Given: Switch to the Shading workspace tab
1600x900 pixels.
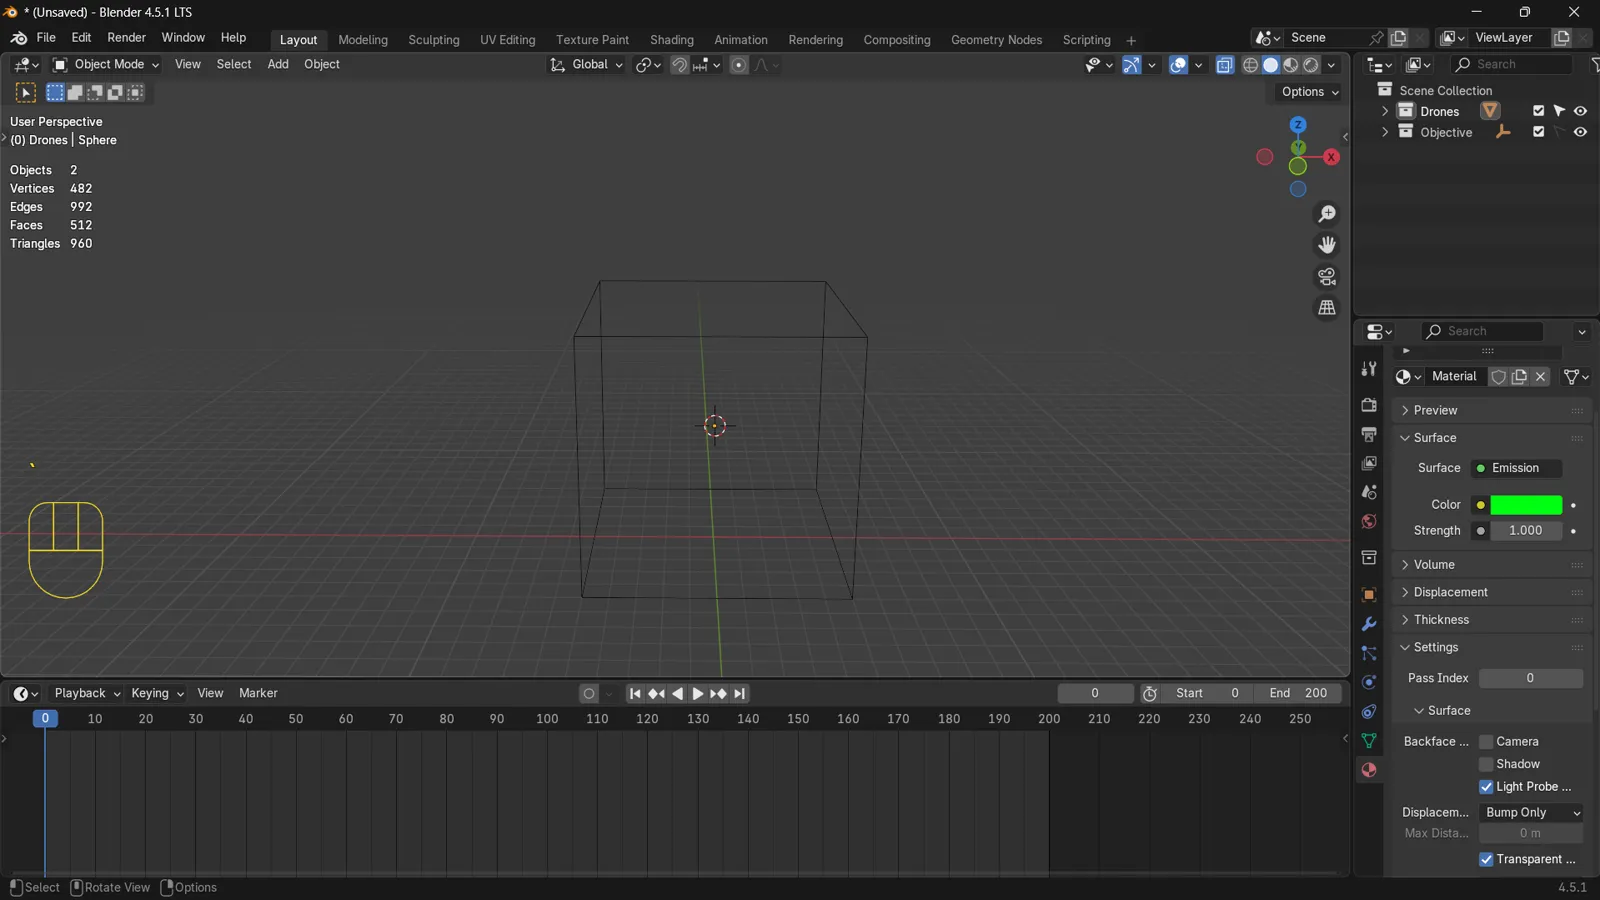Looking at the screenshot, I should [x=671, y=40].
